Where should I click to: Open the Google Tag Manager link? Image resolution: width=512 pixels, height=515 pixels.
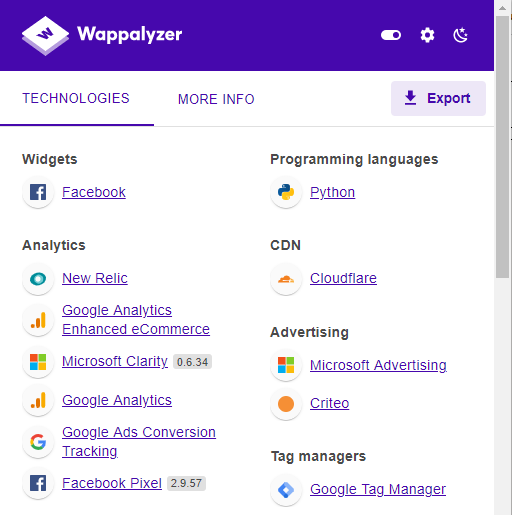tap(378, 489)
